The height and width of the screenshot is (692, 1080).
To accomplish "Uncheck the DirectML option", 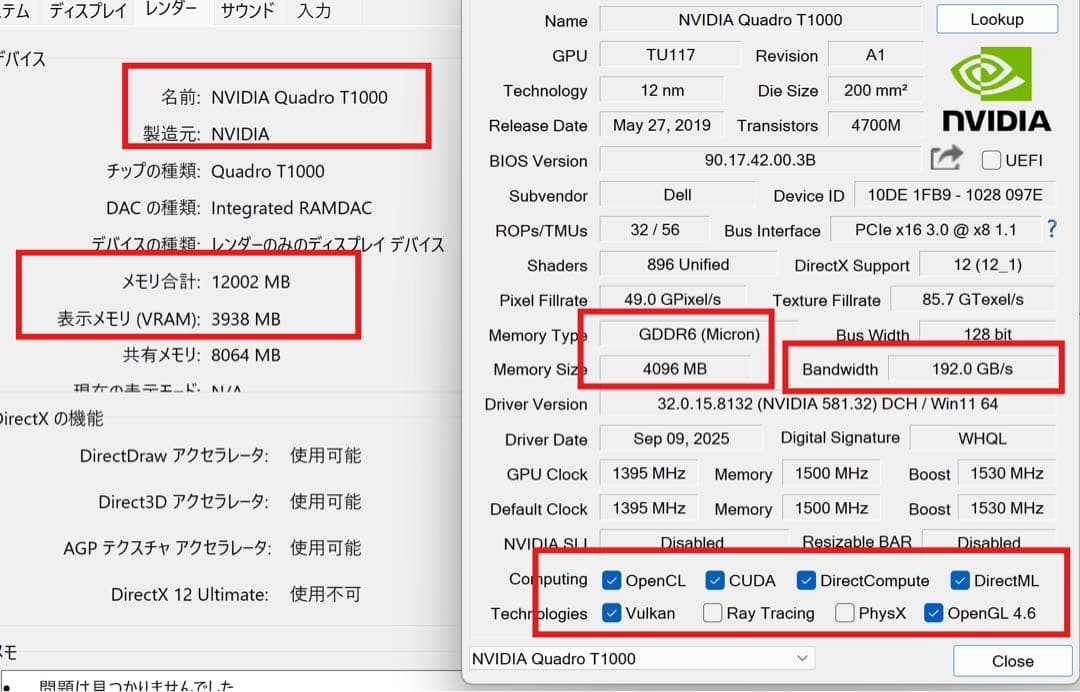I will (x=962, y=580).
